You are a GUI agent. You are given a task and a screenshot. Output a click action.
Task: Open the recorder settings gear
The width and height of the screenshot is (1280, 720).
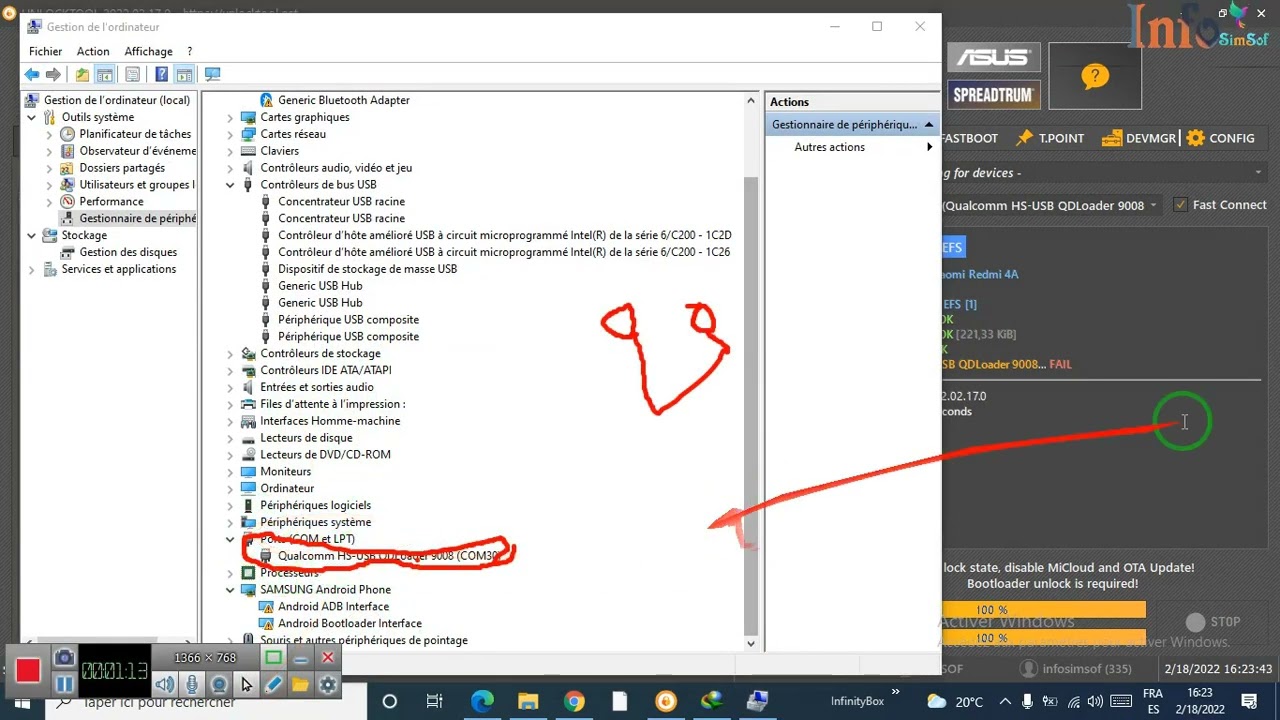click(x=327, y=684)
